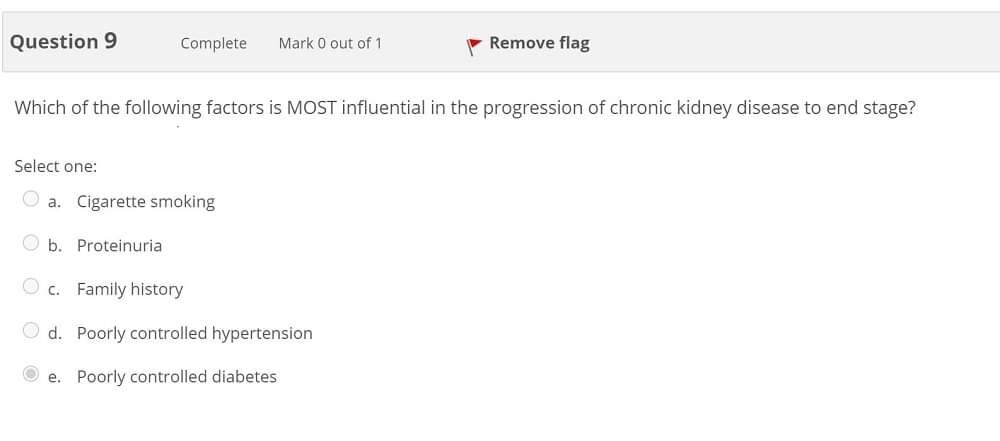Click the Question 9 heading

pyautogui.click(x=64, y=42)
